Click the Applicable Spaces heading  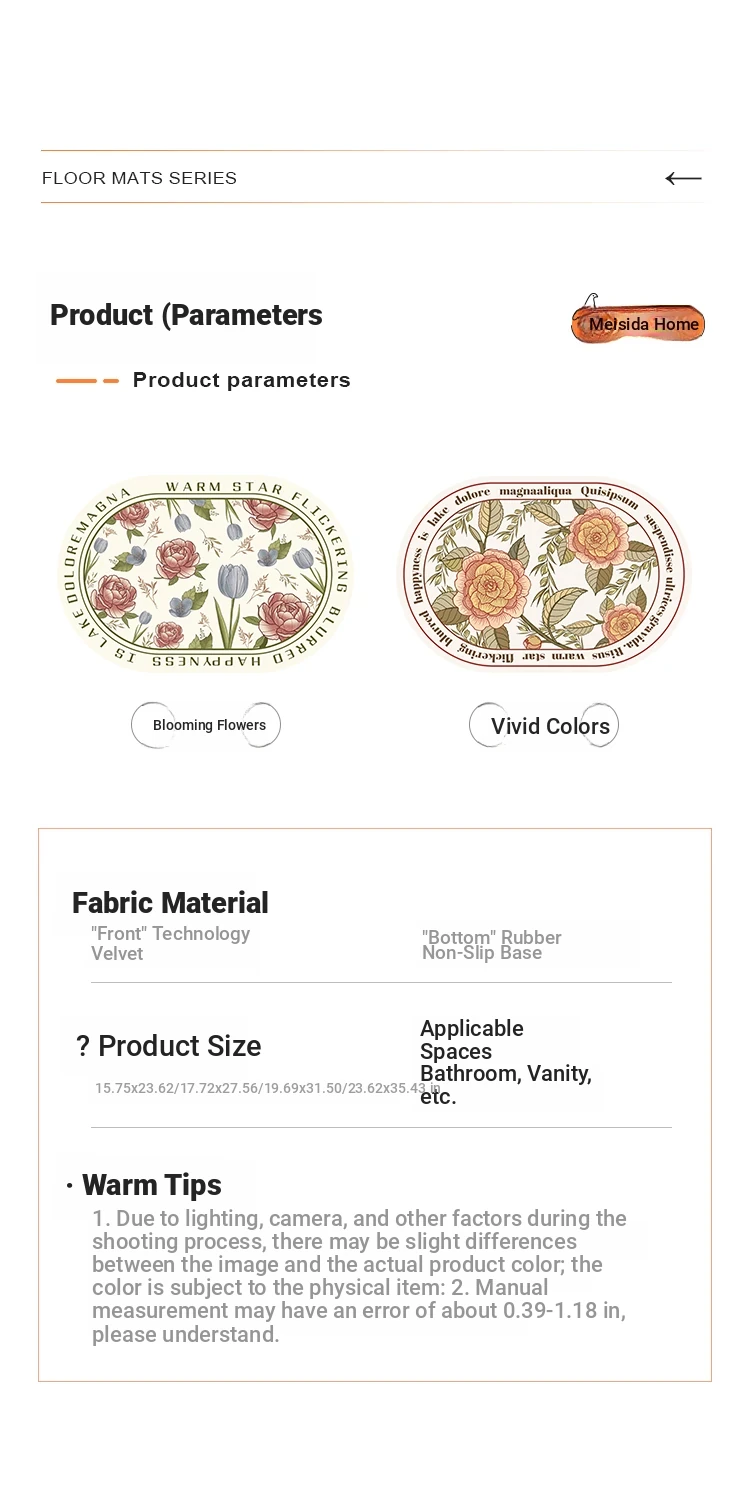click(472, 1040)
